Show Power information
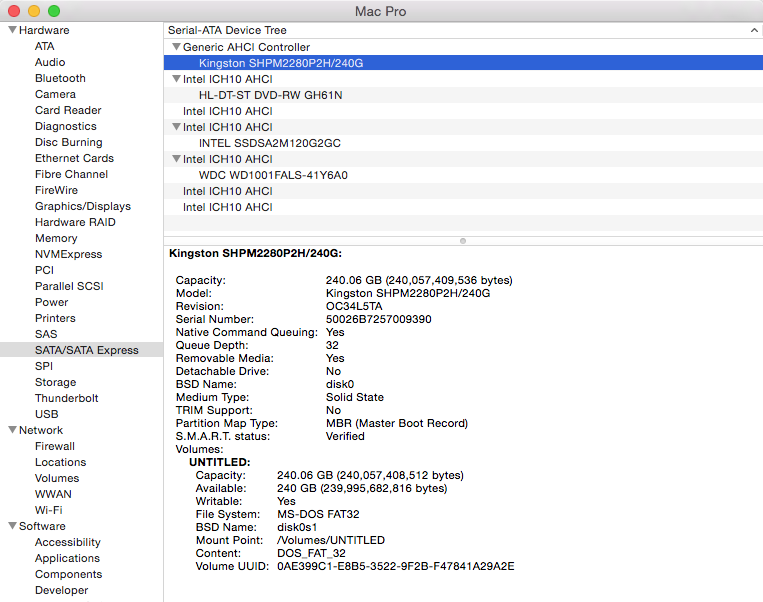Screen dimensions: 763x602 (x=51, y=302)
